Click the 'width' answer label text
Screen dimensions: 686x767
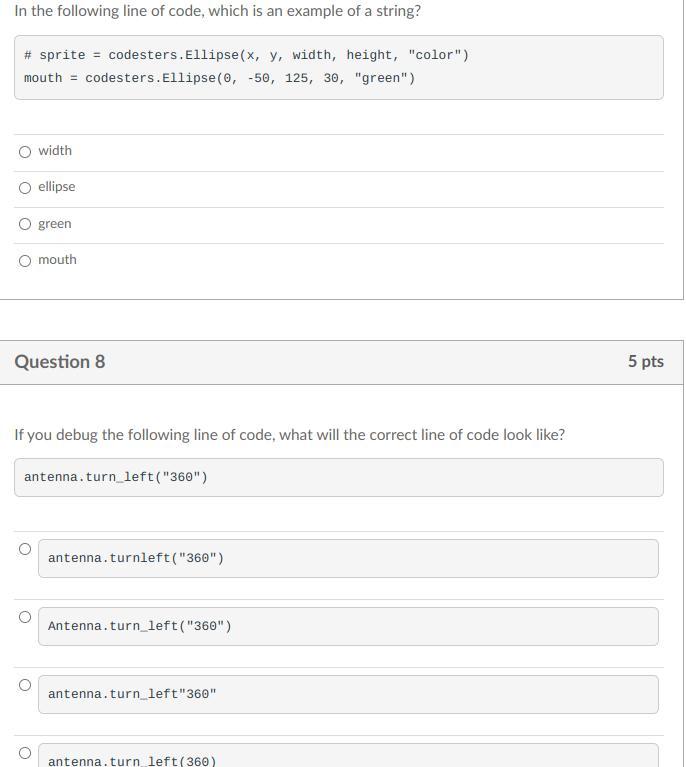(55, 151)
